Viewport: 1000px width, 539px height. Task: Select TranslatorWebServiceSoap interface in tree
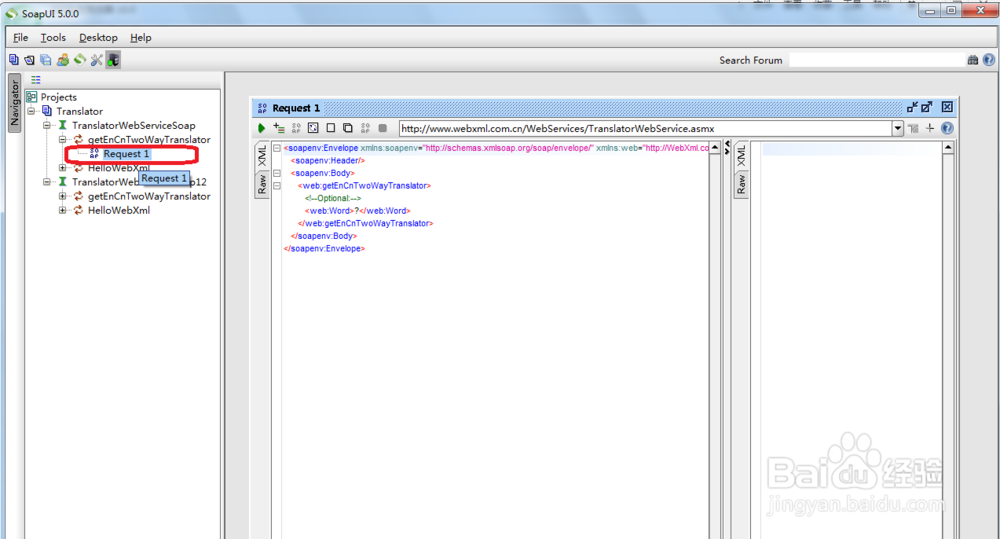click(133, 126)
